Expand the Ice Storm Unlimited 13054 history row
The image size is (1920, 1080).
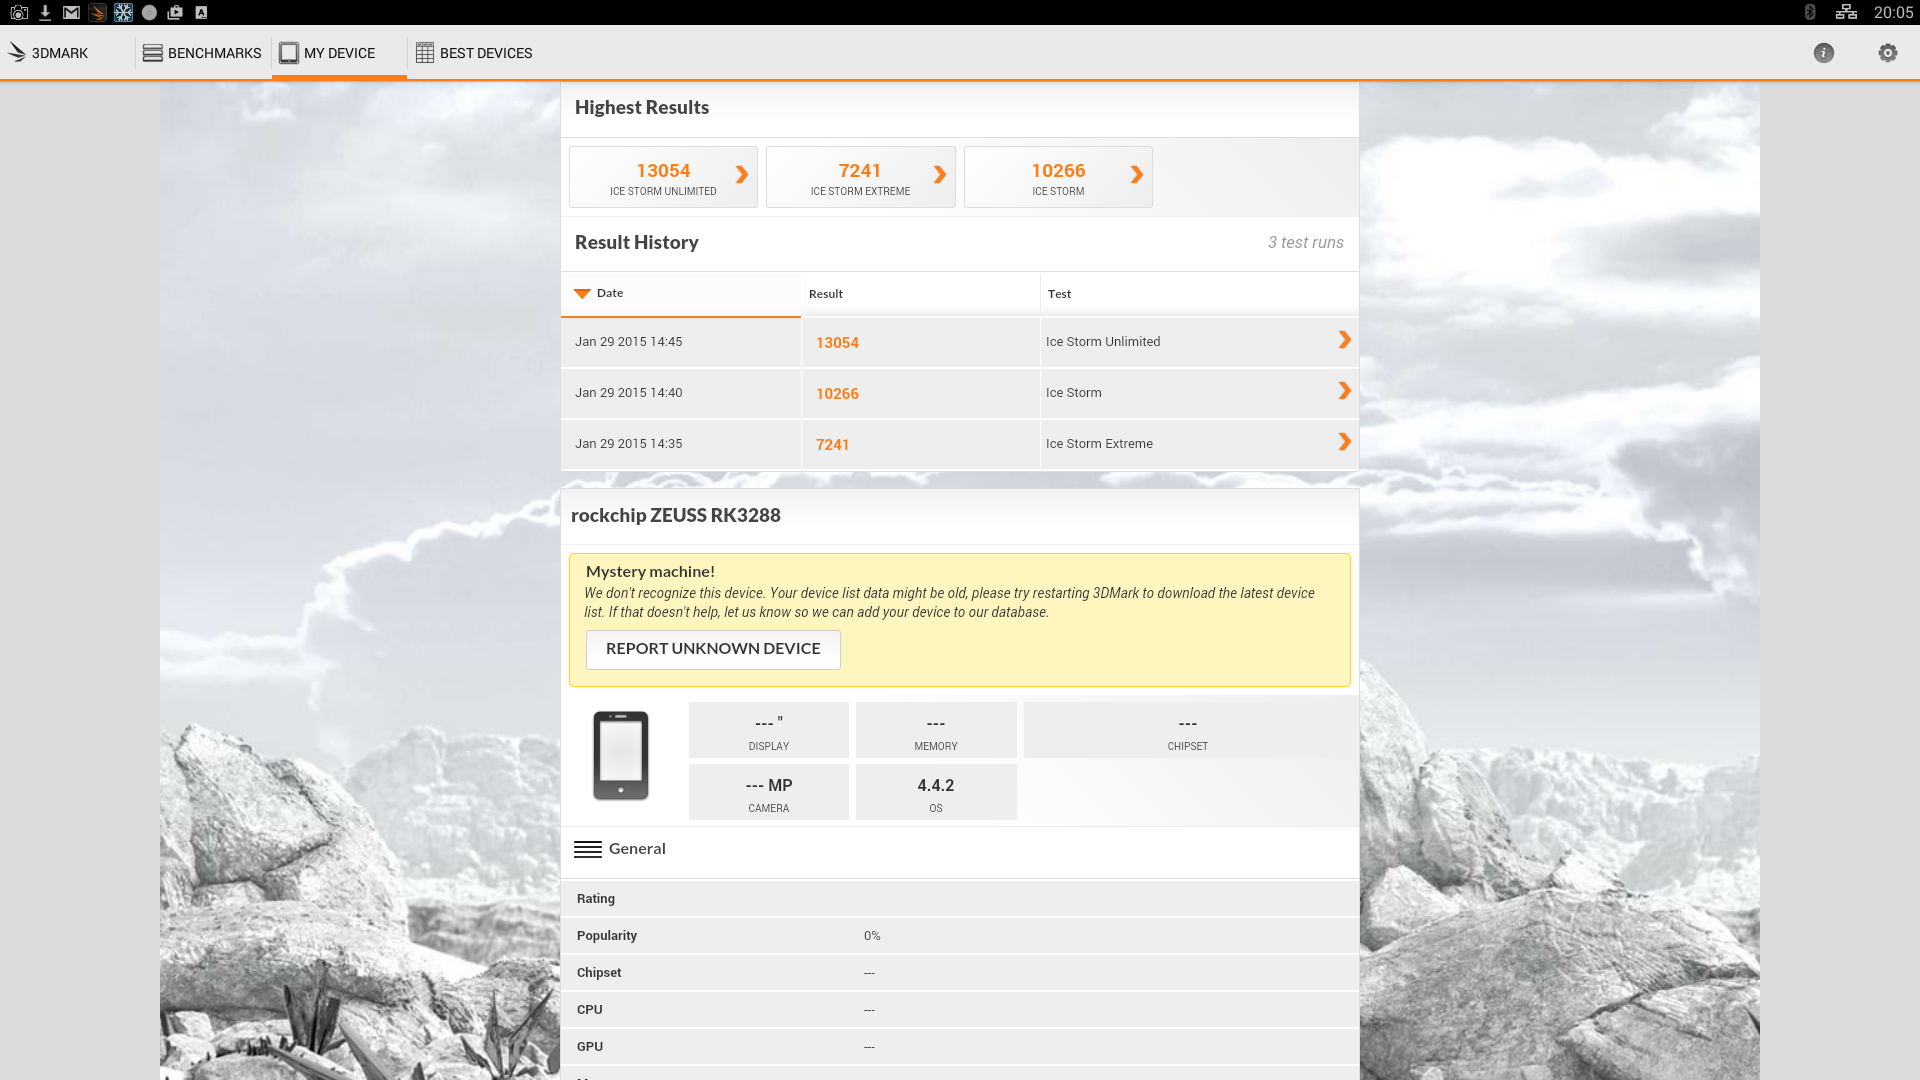[1344, 341]
